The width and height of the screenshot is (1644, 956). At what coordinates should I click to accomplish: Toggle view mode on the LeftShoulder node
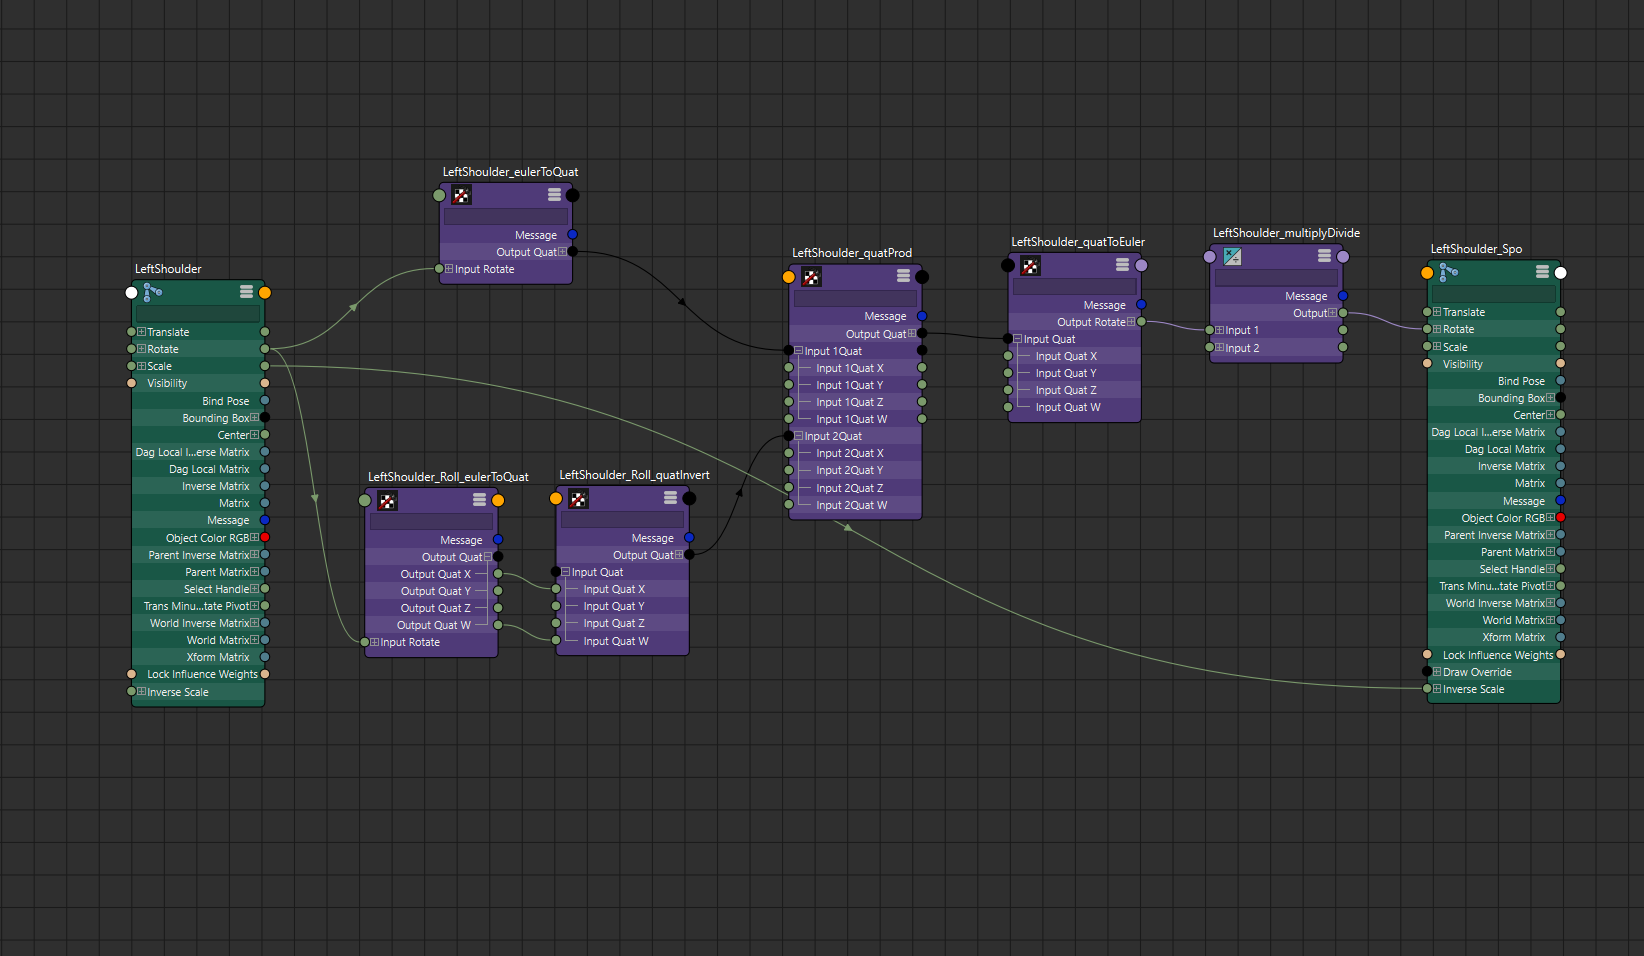tap(246, 292)
